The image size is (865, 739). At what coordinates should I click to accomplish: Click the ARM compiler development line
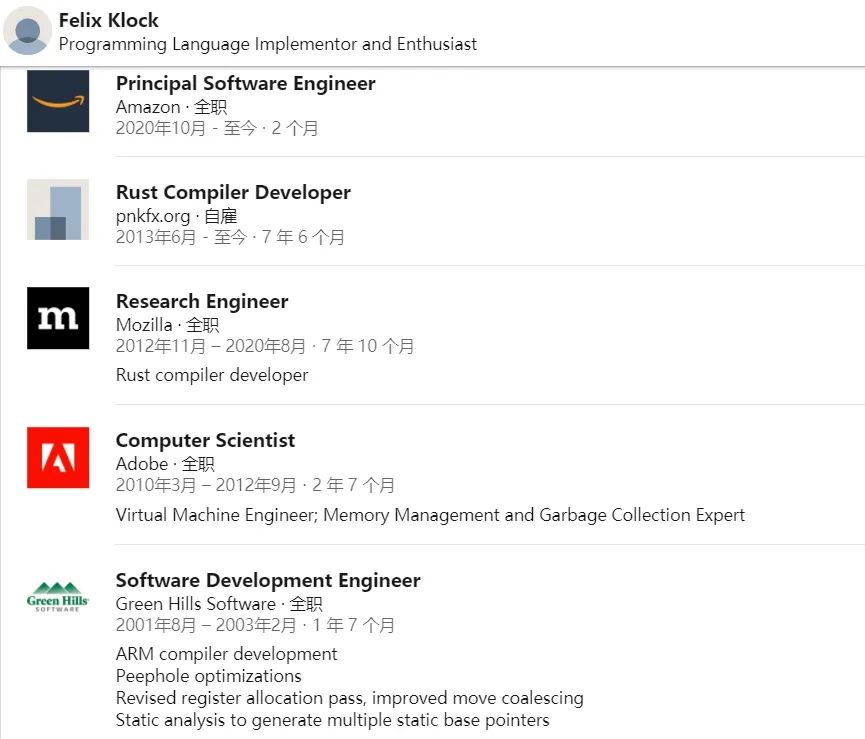(x=226, y=654)
